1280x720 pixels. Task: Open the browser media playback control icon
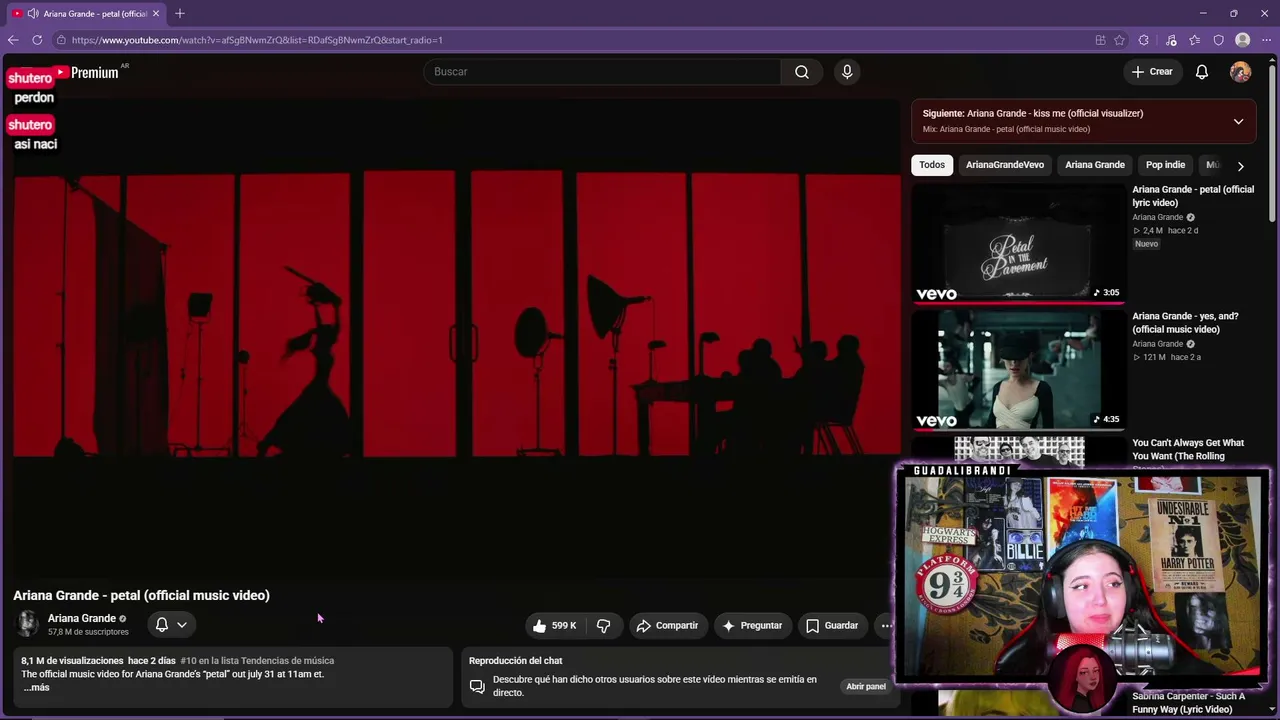[1171, 40]
